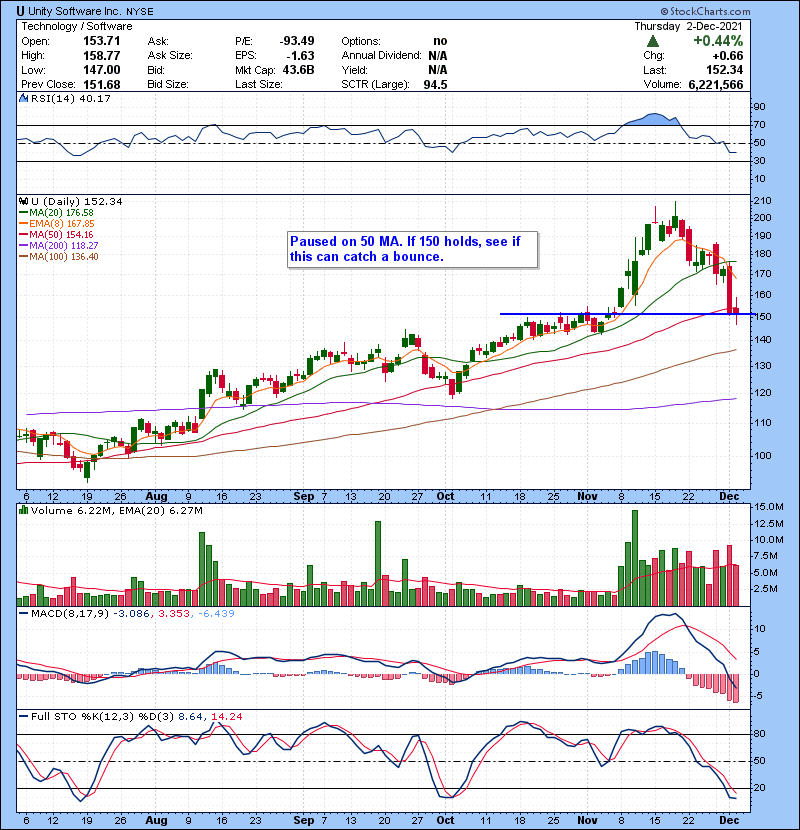Click the tallest November volume bar
This screenshot has height=830, width=800.
click(635, 558)
